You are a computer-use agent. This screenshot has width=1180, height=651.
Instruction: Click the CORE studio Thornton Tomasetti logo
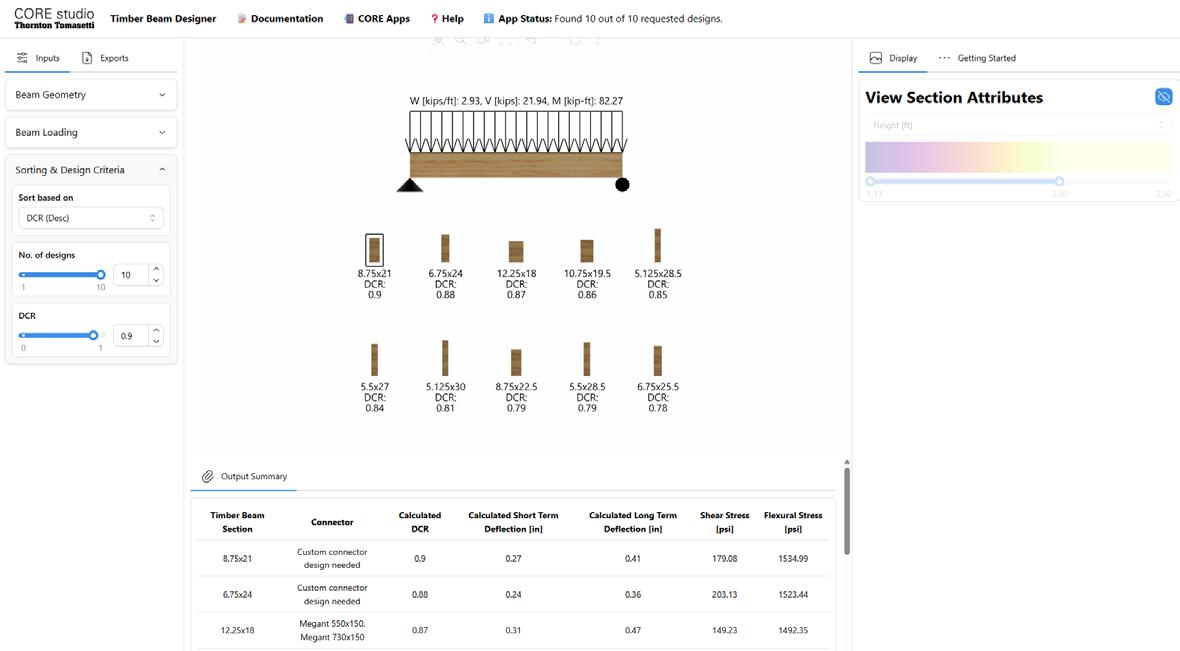click(54, 18)
